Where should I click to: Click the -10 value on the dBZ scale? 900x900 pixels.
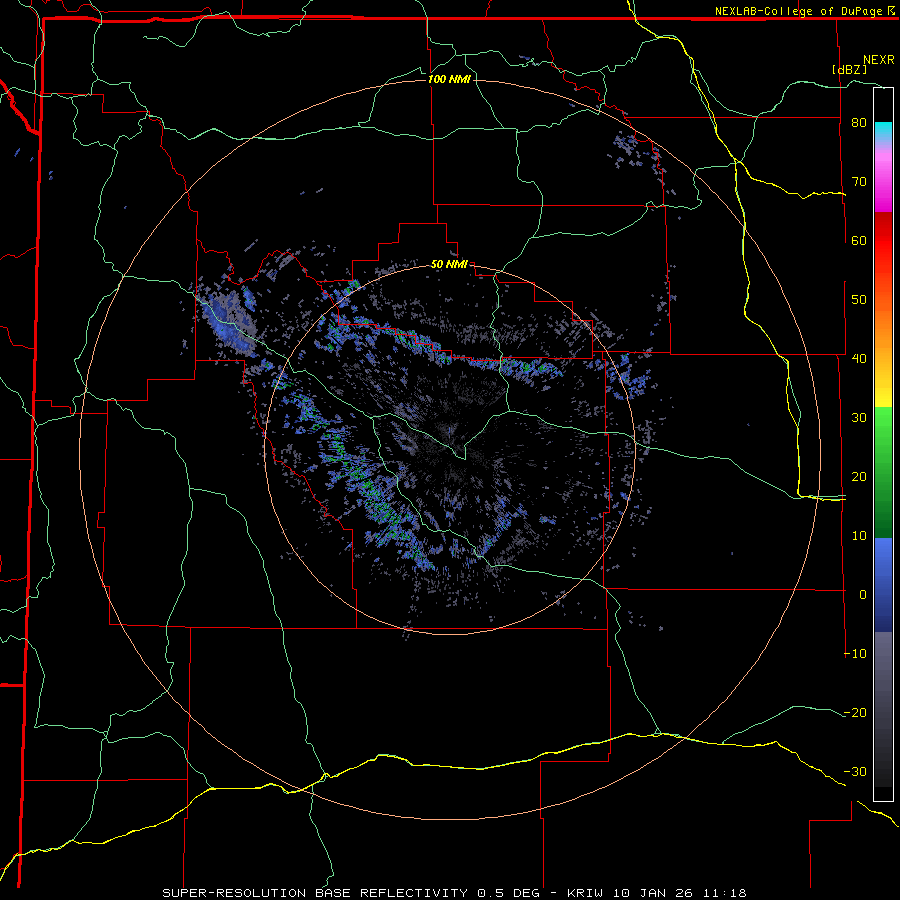(855, 654)
